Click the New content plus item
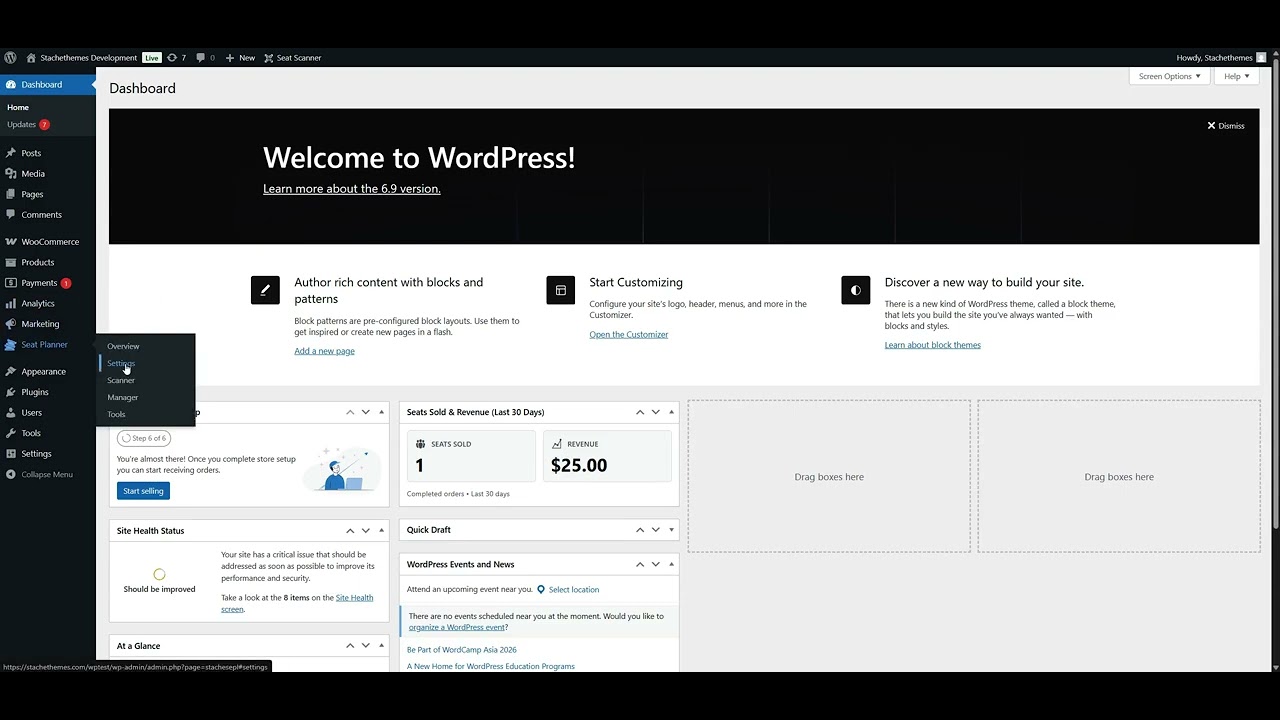The height and width of the screenshot is (720, 1280). click(240, 58)
